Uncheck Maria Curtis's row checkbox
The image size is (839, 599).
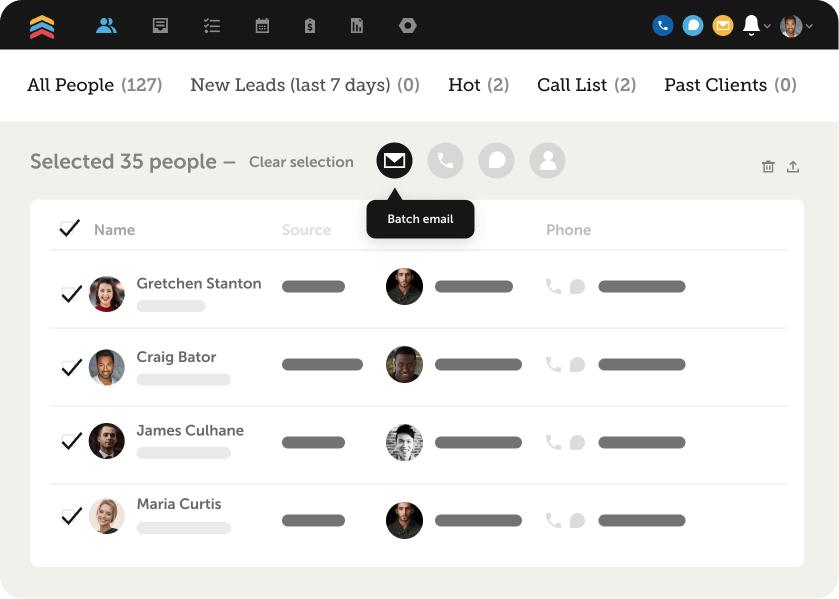click(71, 516)
